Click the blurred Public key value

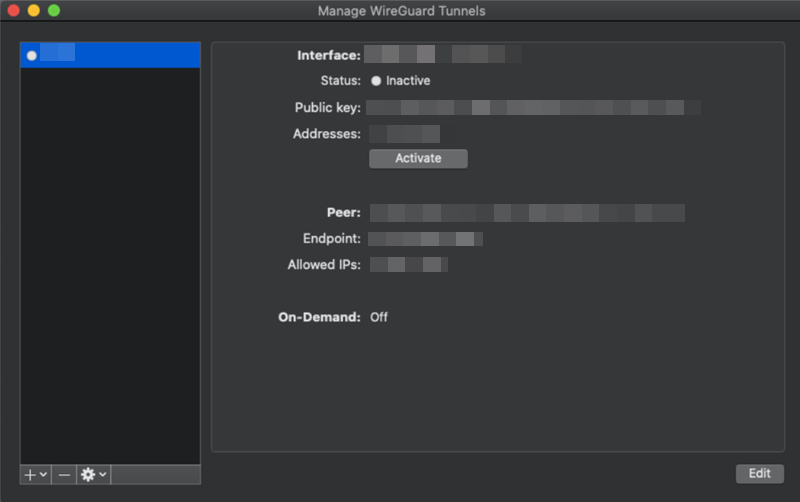[532, 107]
